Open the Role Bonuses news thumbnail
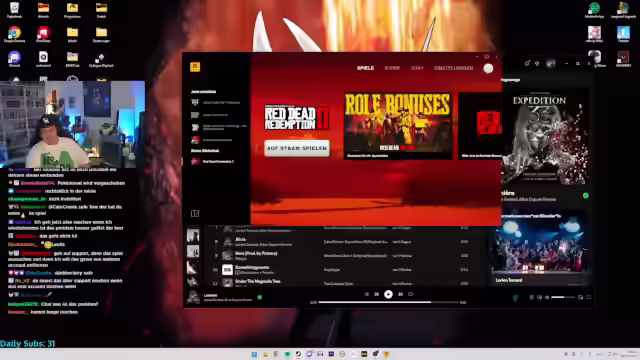Screen dimensions: 640x360 398,125
